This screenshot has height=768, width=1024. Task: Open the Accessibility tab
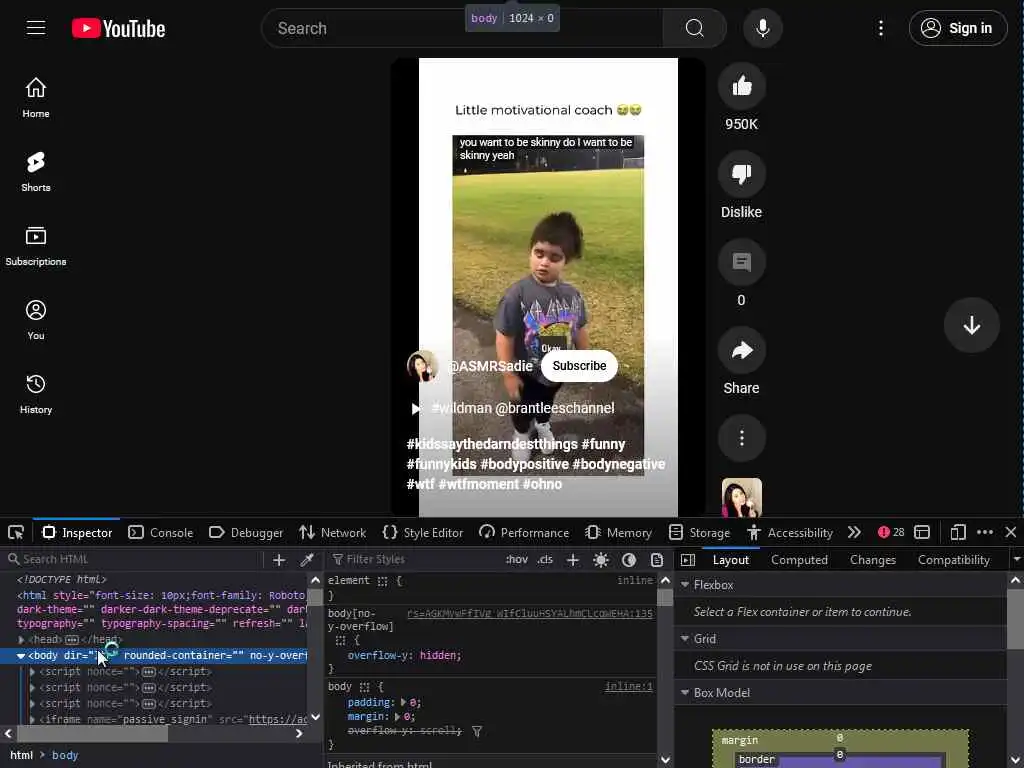coord(790,532)
